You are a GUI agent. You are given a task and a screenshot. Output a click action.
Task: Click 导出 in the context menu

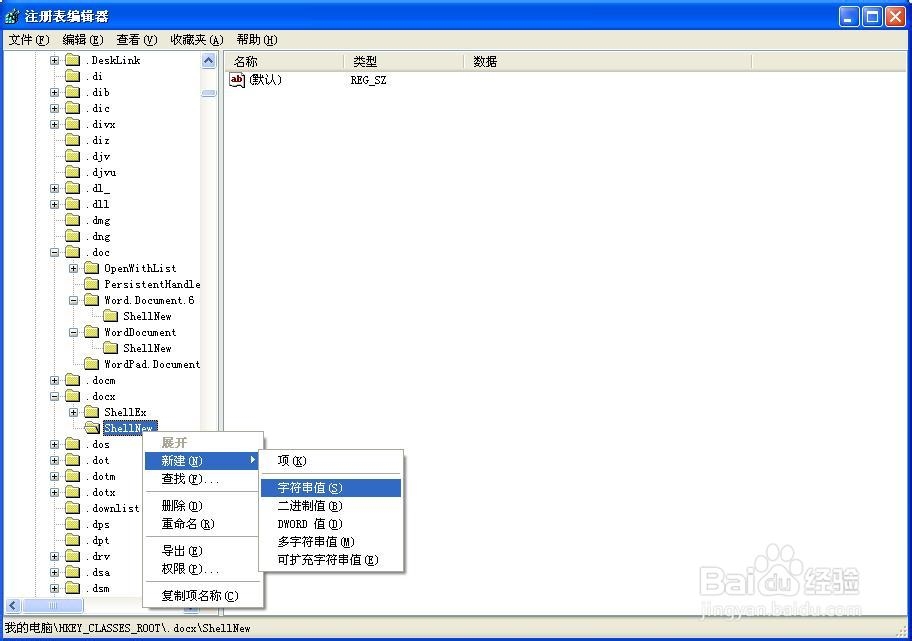point(180,550)
